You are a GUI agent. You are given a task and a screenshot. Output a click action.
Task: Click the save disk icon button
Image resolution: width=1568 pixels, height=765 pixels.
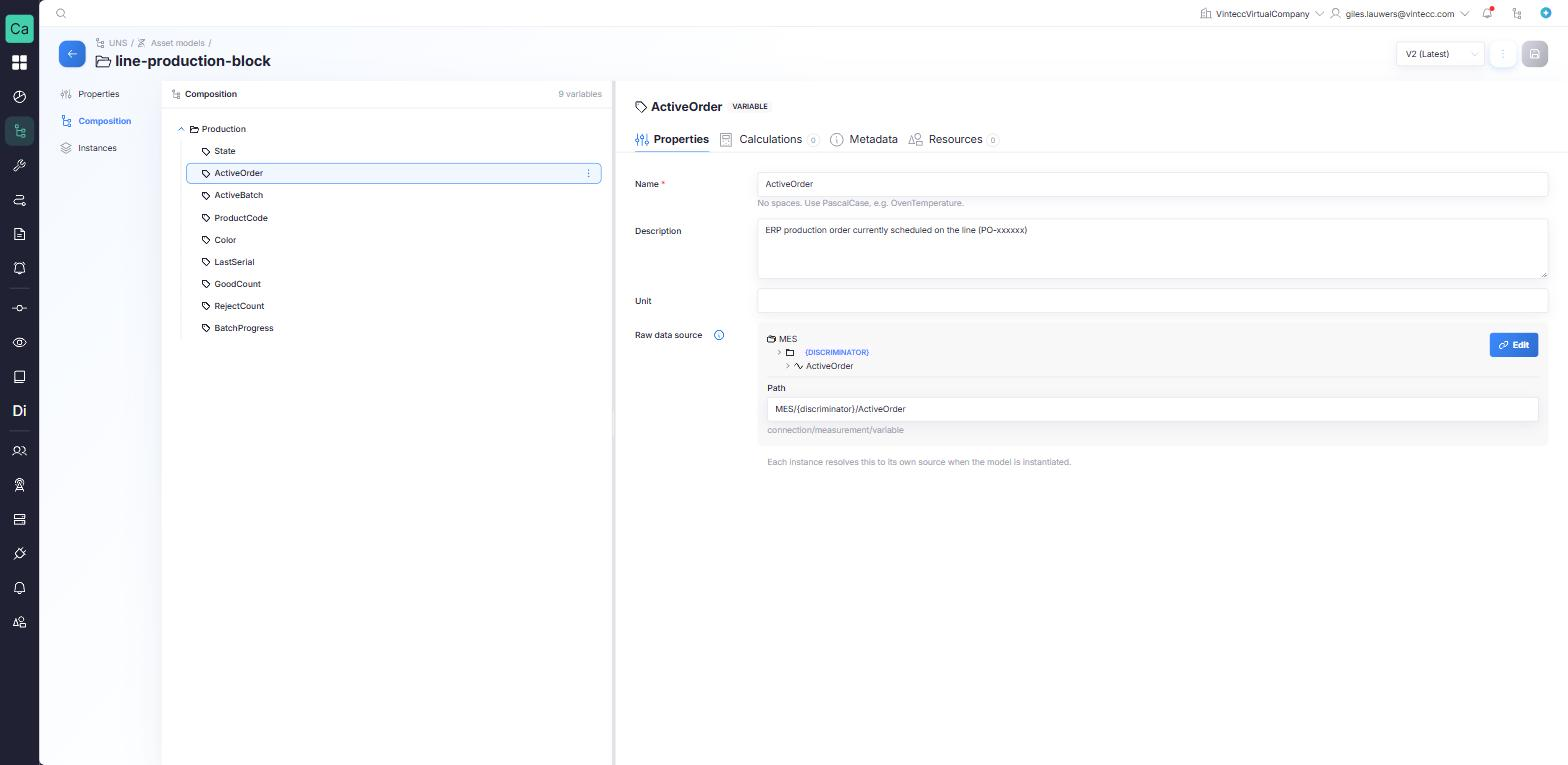point(1534,54)
